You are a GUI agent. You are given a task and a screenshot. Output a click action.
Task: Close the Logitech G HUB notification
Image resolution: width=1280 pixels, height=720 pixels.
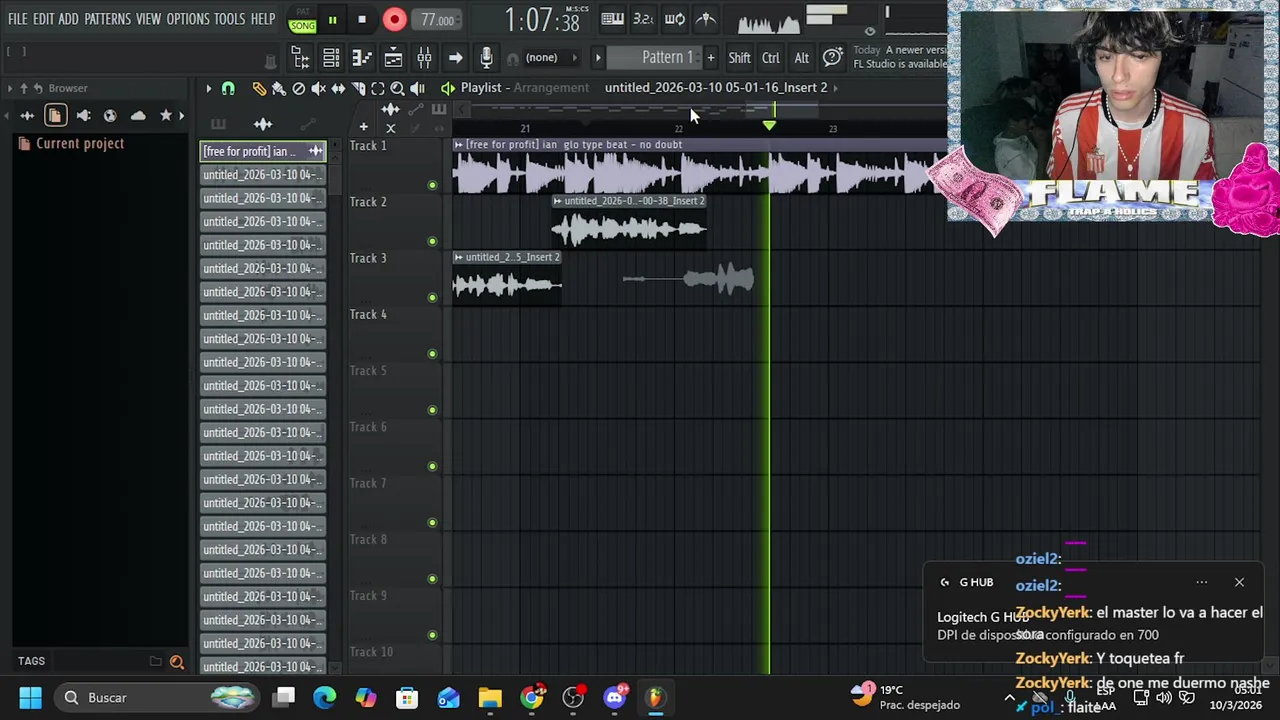[x=1239, y=582]
